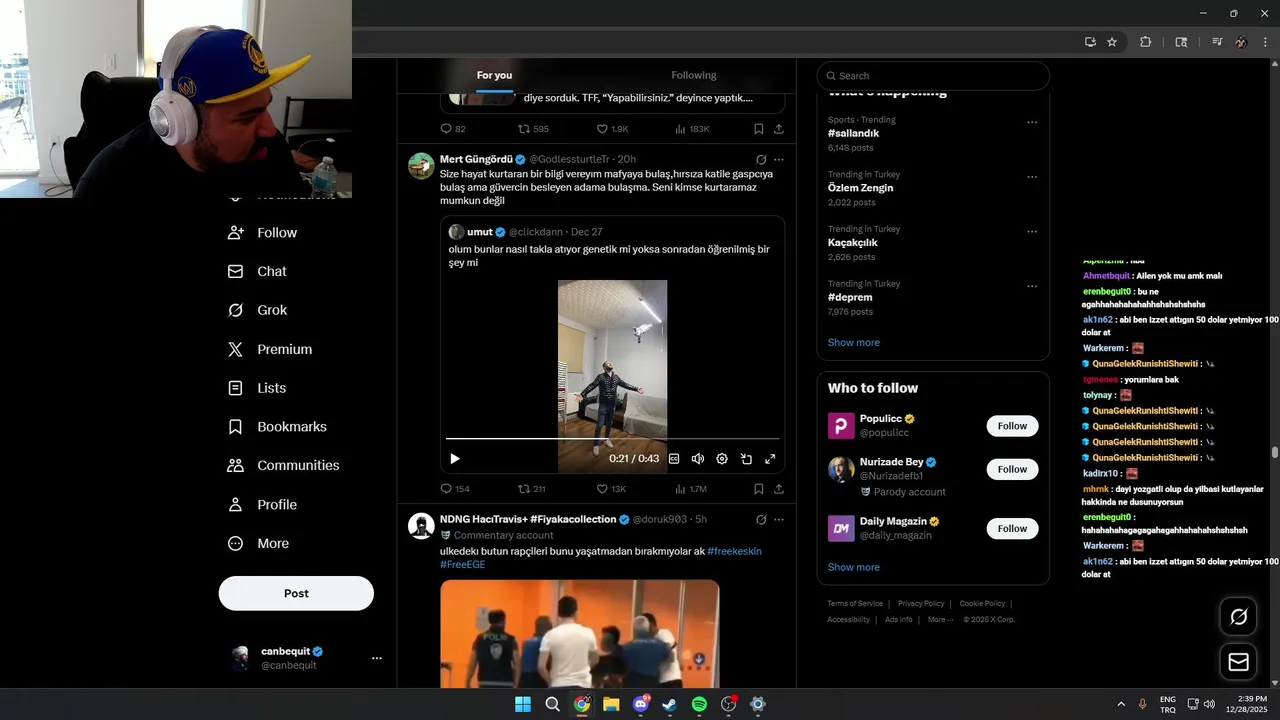Image resolution: width=1280 pixels, height=720 pixels.
Task: Open more options for the NDNG HaciTravis+ post
Action: pos(779,519)
